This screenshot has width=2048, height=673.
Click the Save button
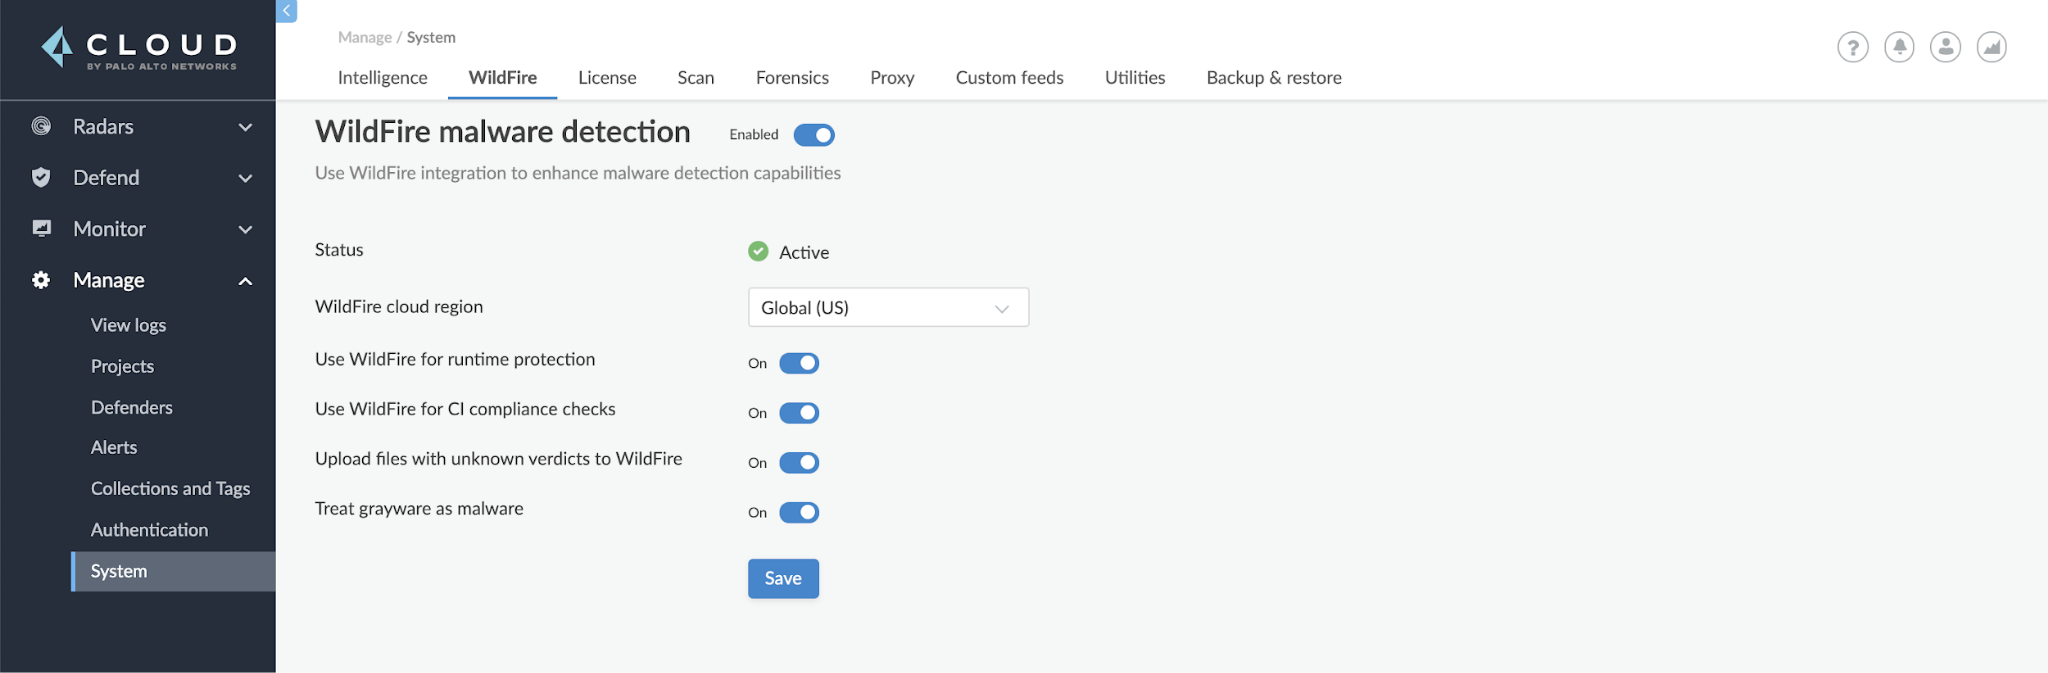point(783,578)
